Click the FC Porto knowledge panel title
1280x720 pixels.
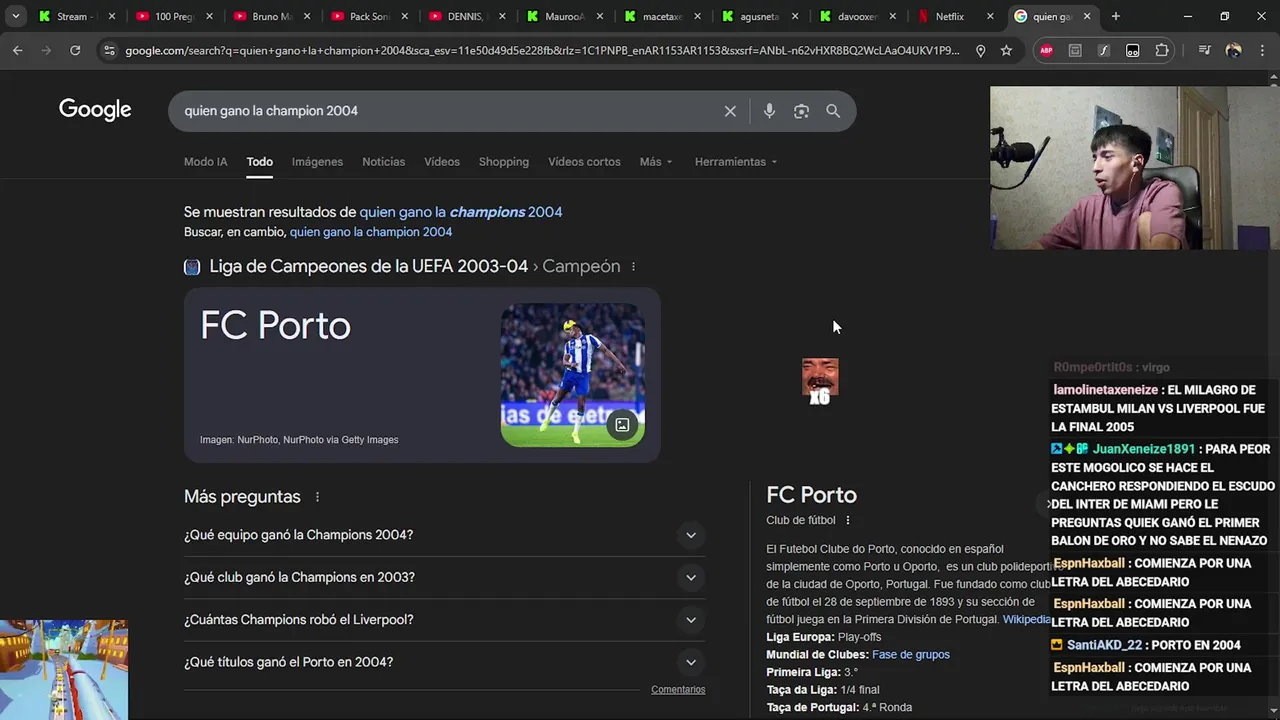pyautogui.click(x=811, y=495)
